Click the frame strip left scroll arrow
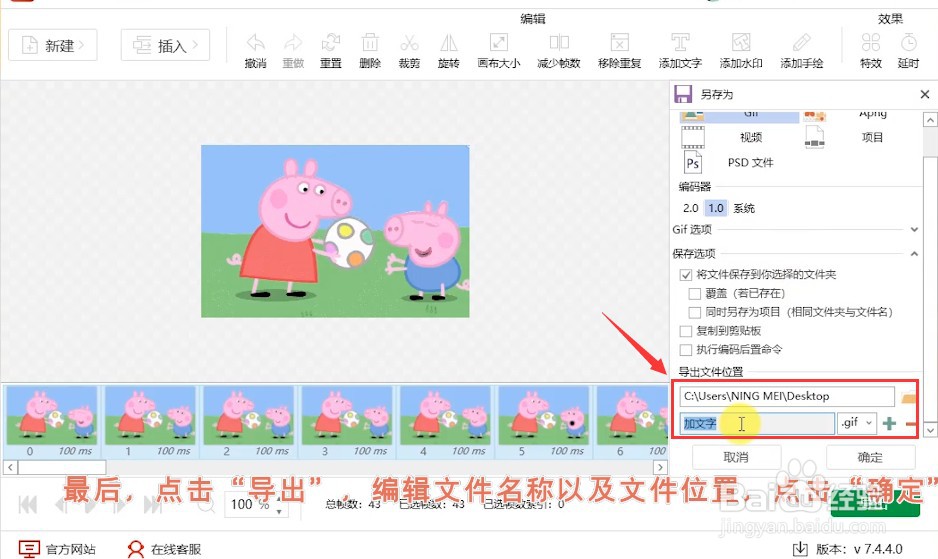Image resolution: width=938 pixels, height=559 pixels. click(x=10, y=467)
